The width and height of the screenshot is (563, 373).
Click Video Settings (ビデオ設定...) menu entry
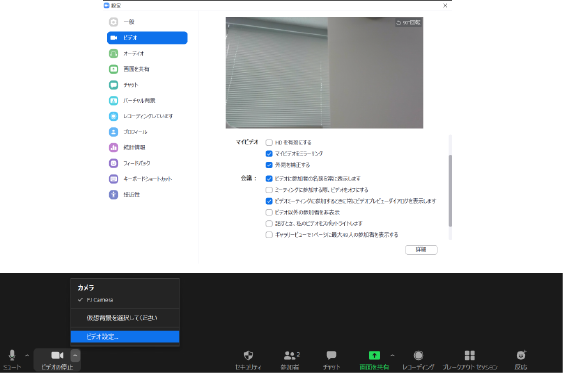[125, 337]
